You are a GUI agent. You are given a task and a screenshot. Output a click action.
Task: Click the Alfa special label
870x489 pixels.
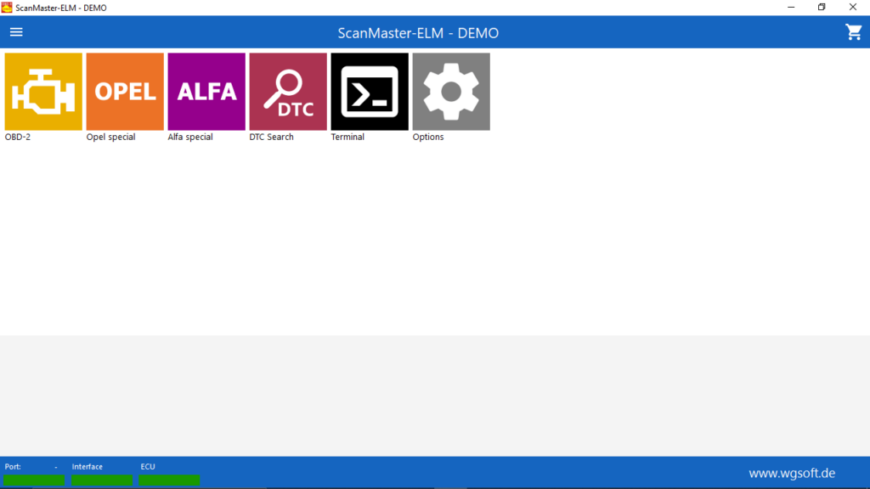(x=190, y=137)
